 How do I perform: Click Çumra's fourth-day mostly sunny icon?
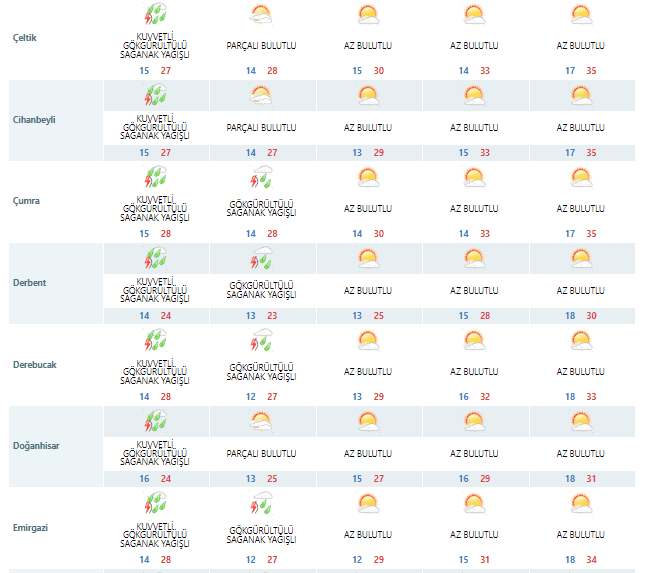[x=474, y=178]
